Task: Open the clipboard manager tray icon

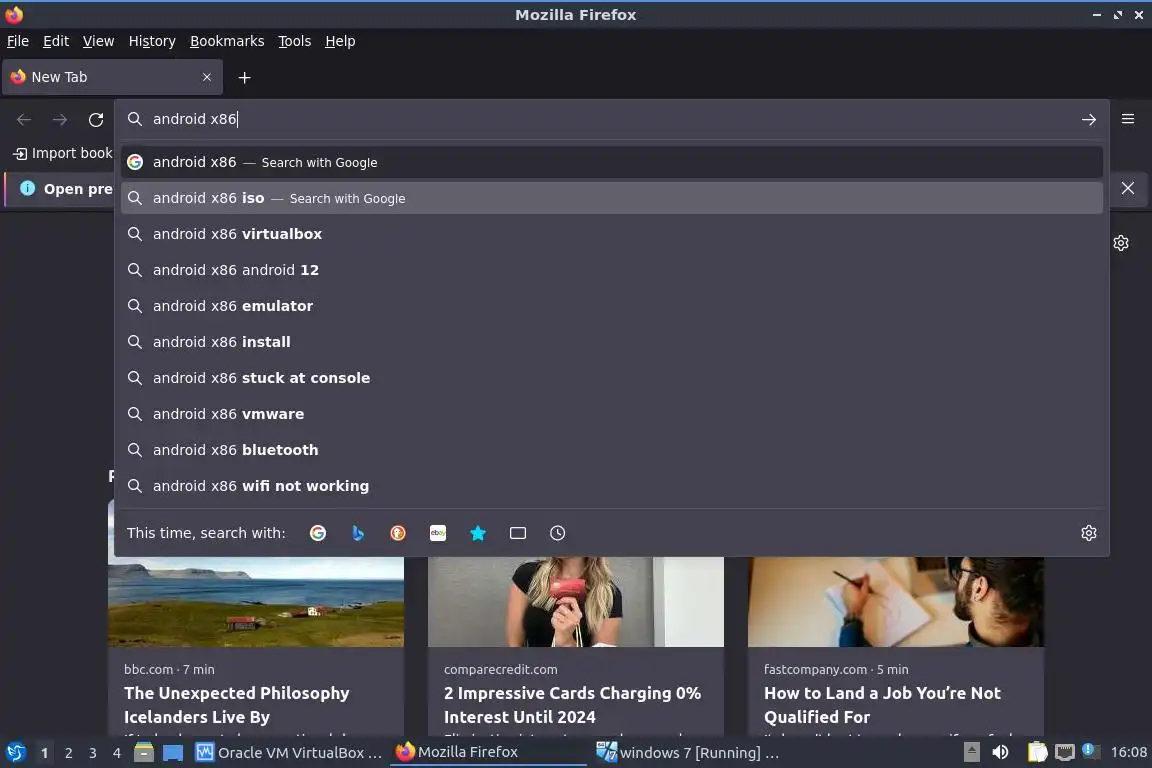Action: 1037,753
